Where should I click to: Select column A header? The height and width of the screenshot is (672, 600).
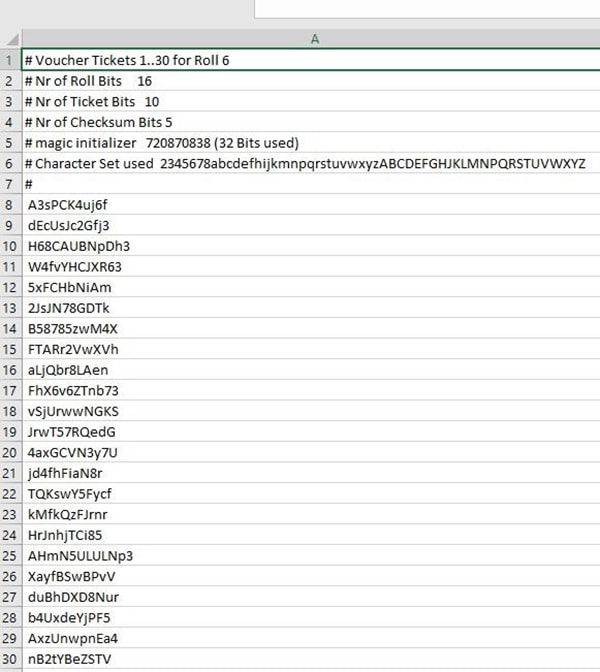tap(314, 39)
